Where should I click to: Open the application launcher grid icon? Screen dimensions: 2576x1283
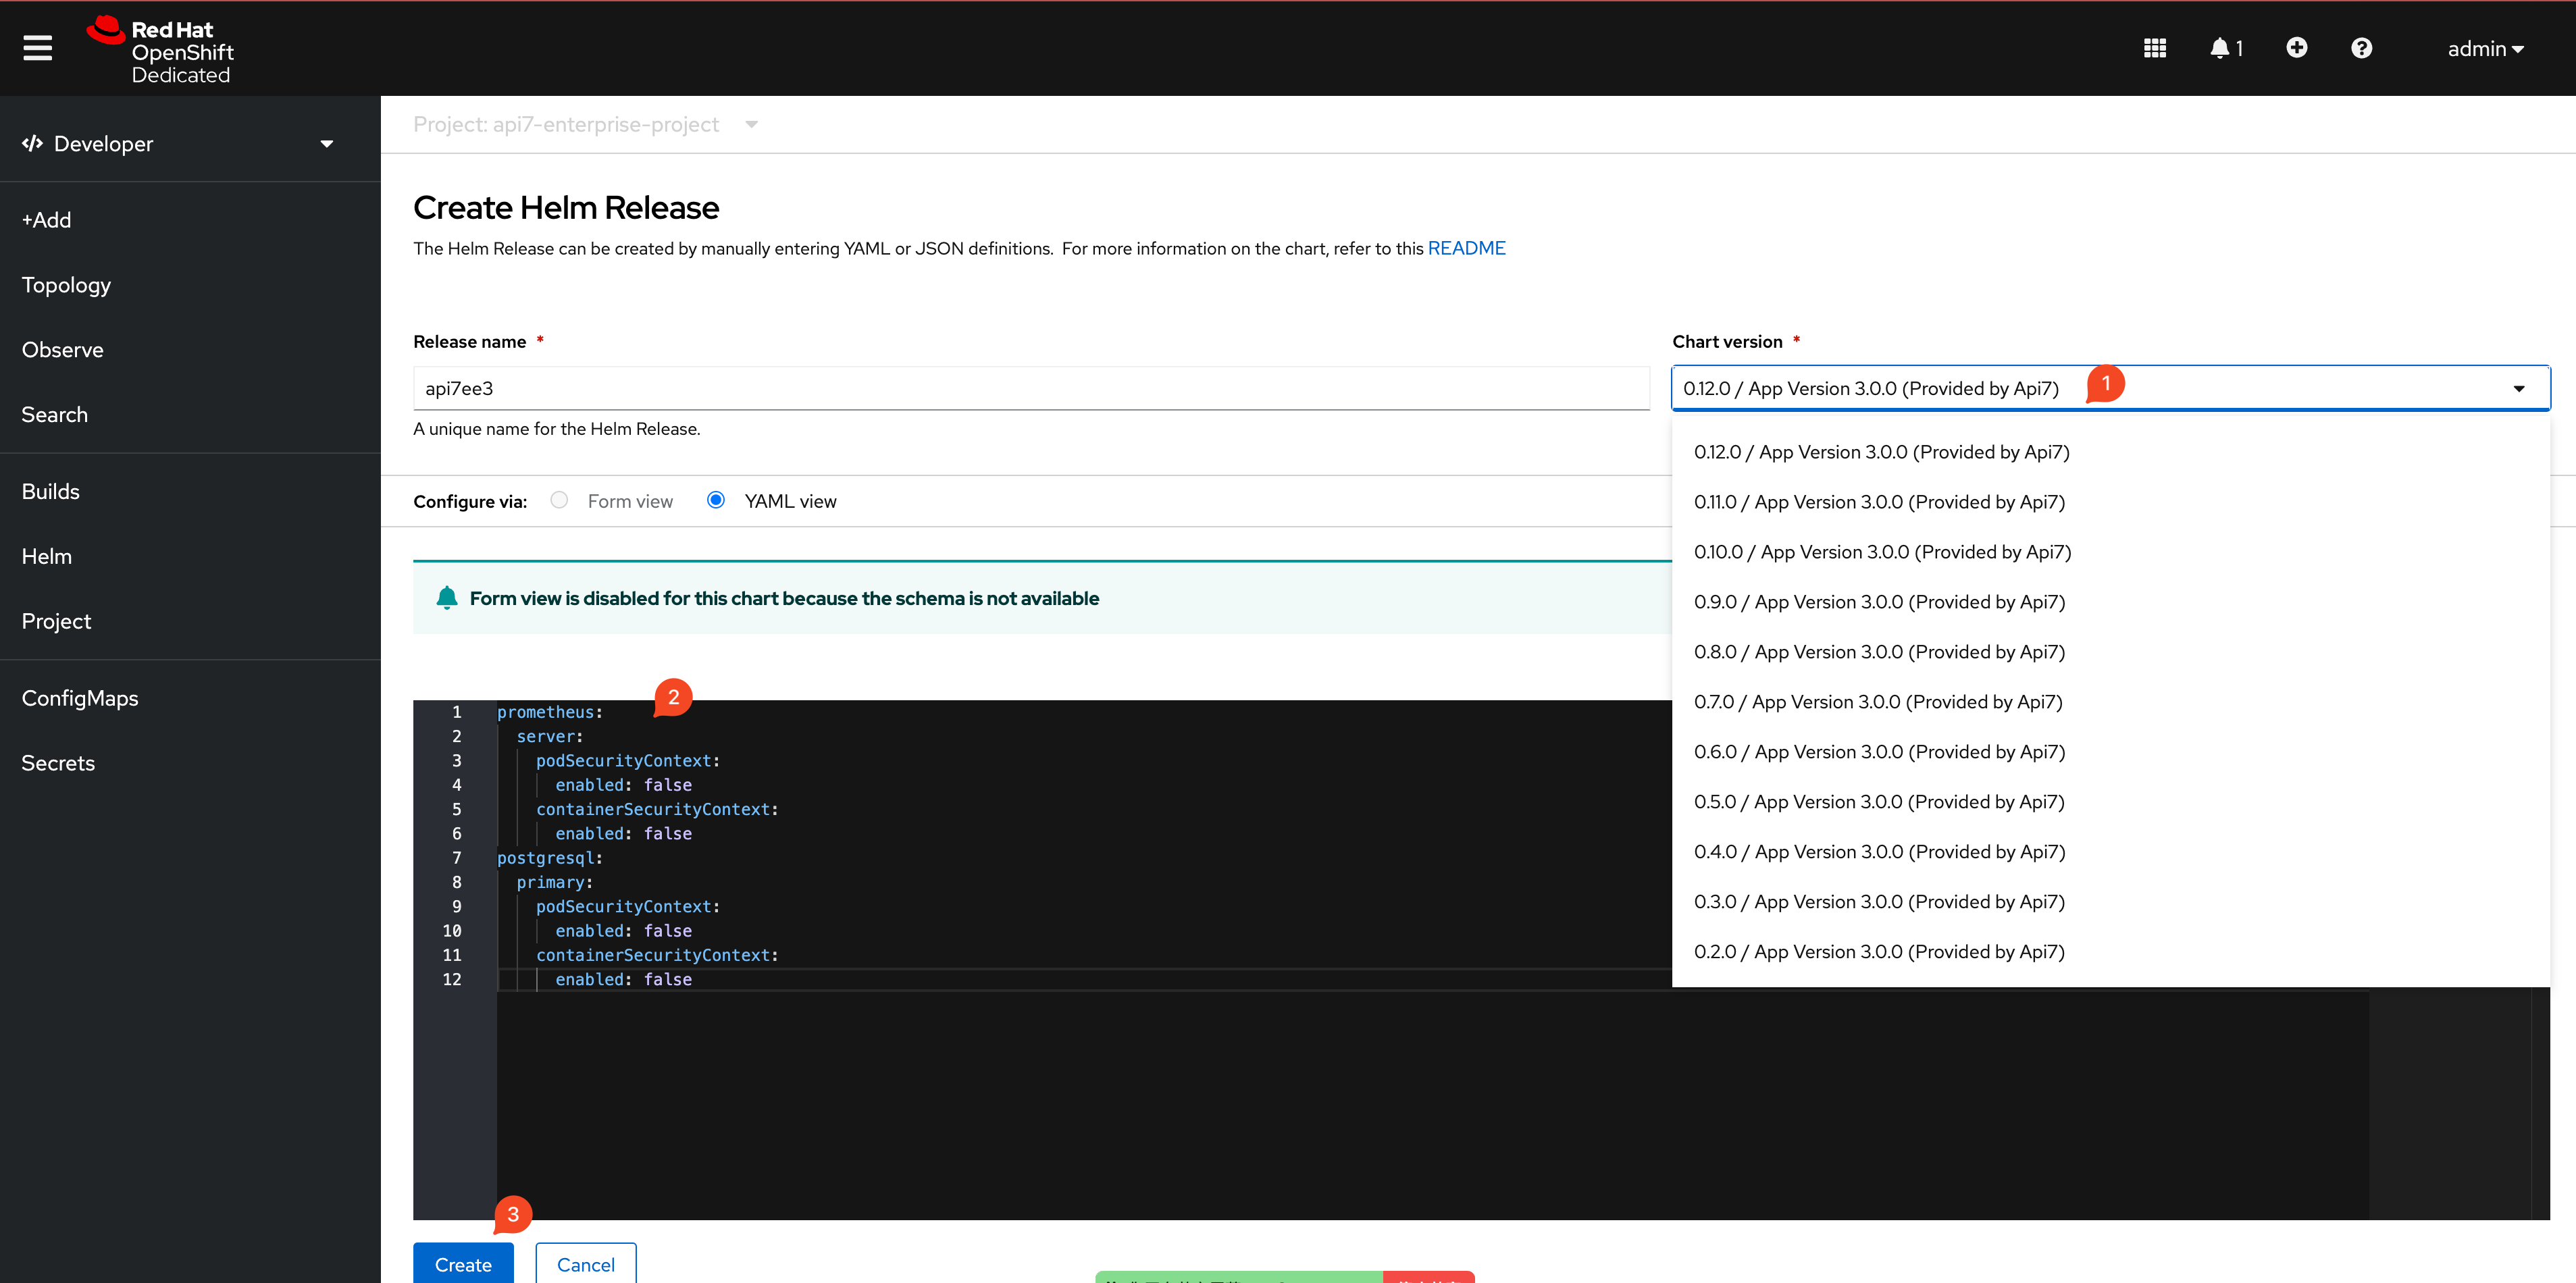2155,48
